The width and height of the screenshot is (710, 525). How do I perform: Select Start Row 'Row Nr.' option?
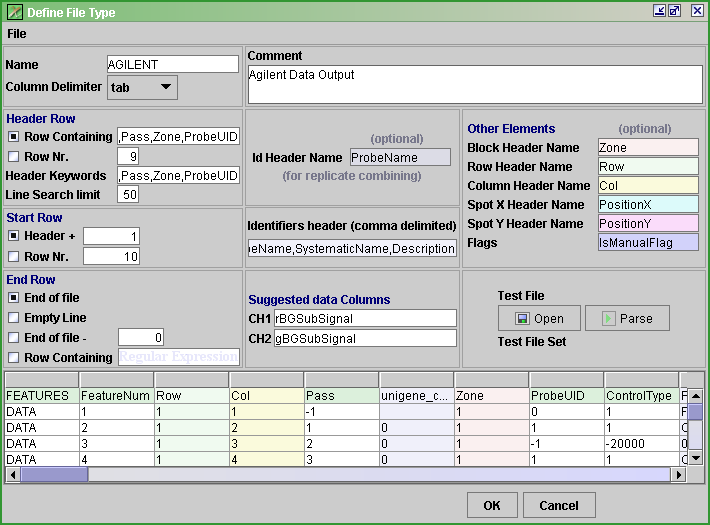(x=14, y=256)
